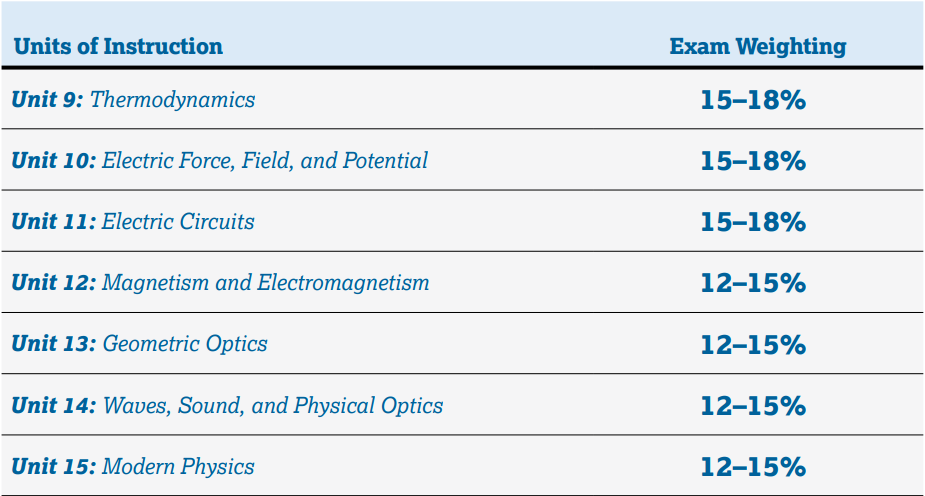The height and width of the screenshot is (496, 925).
Task: Click the 'Units of Instruction' column header
Action: (117, 47)
